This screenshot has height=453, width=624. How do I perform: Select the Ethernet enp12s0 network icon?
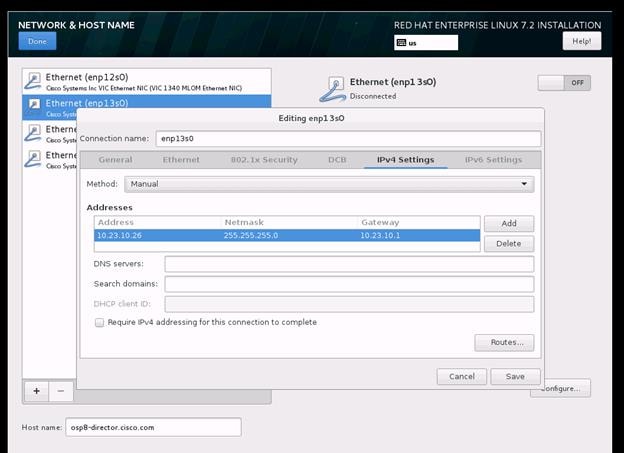pyautogui.click(x=33, y=81)
